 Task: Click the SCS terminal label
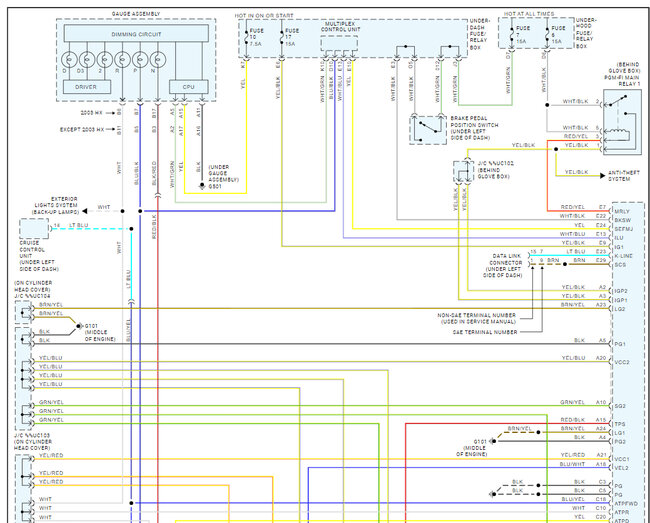click(x=620, y=264)
